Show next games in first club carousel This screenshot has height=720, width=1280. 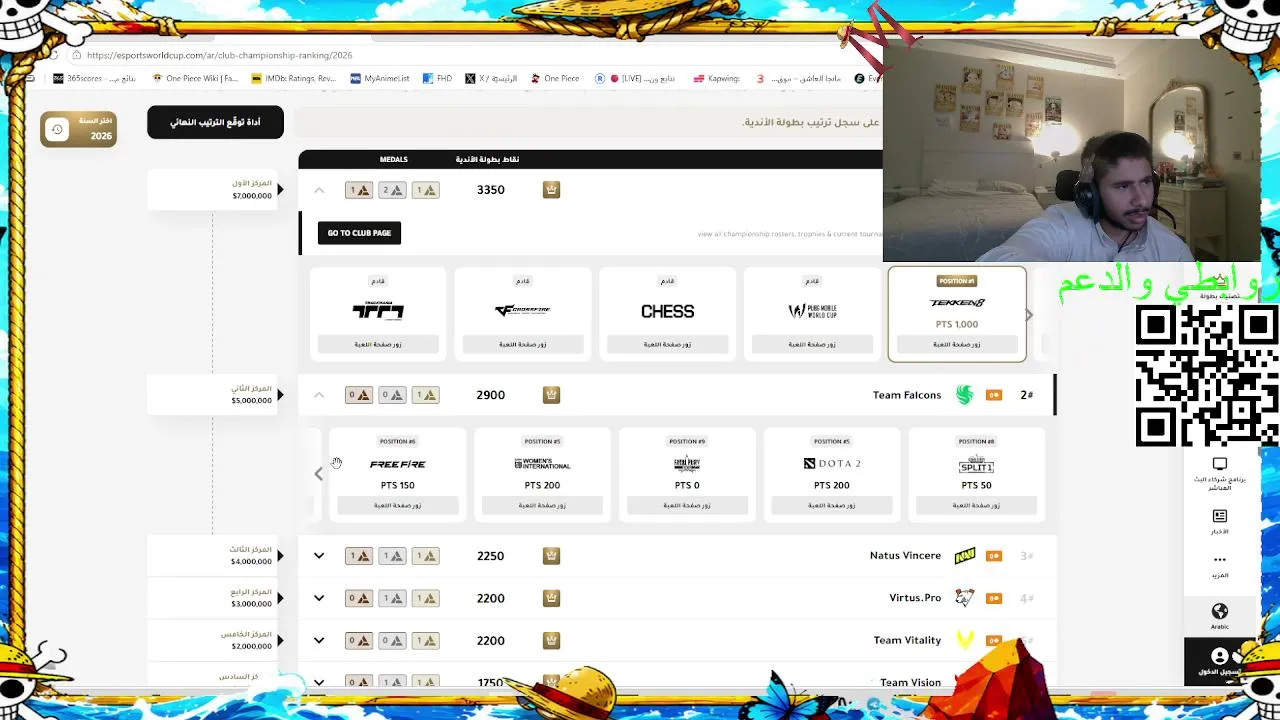[x=1028, y=315]
